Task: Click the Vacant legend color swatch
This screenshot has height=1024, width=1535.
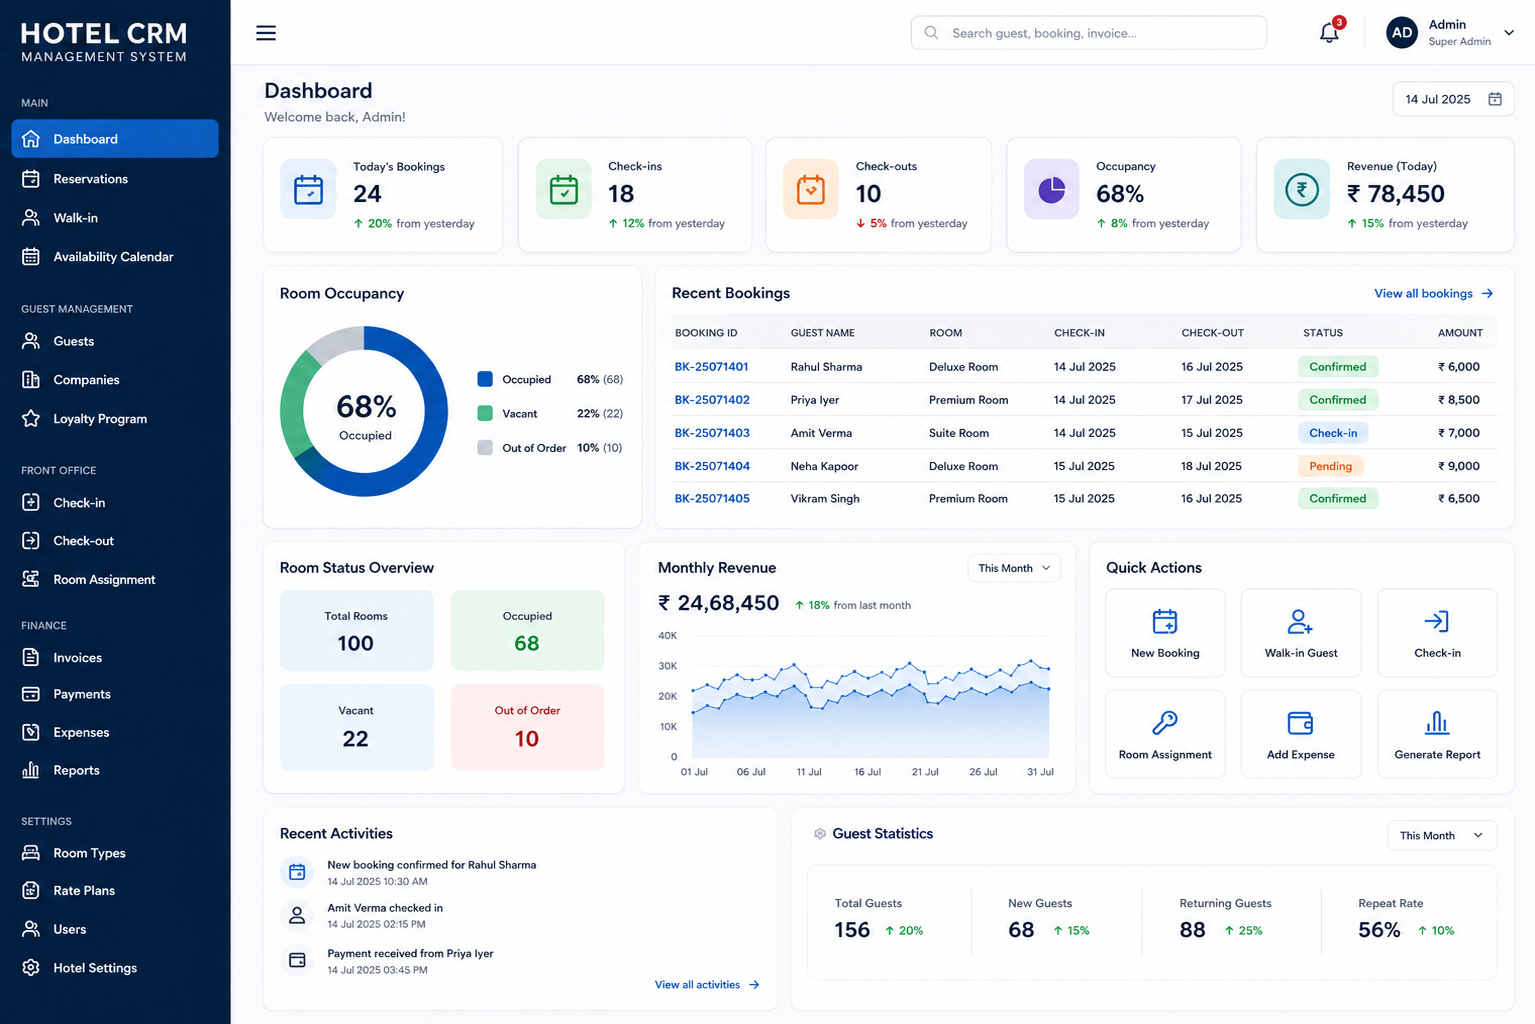Action: pos(485,413)
